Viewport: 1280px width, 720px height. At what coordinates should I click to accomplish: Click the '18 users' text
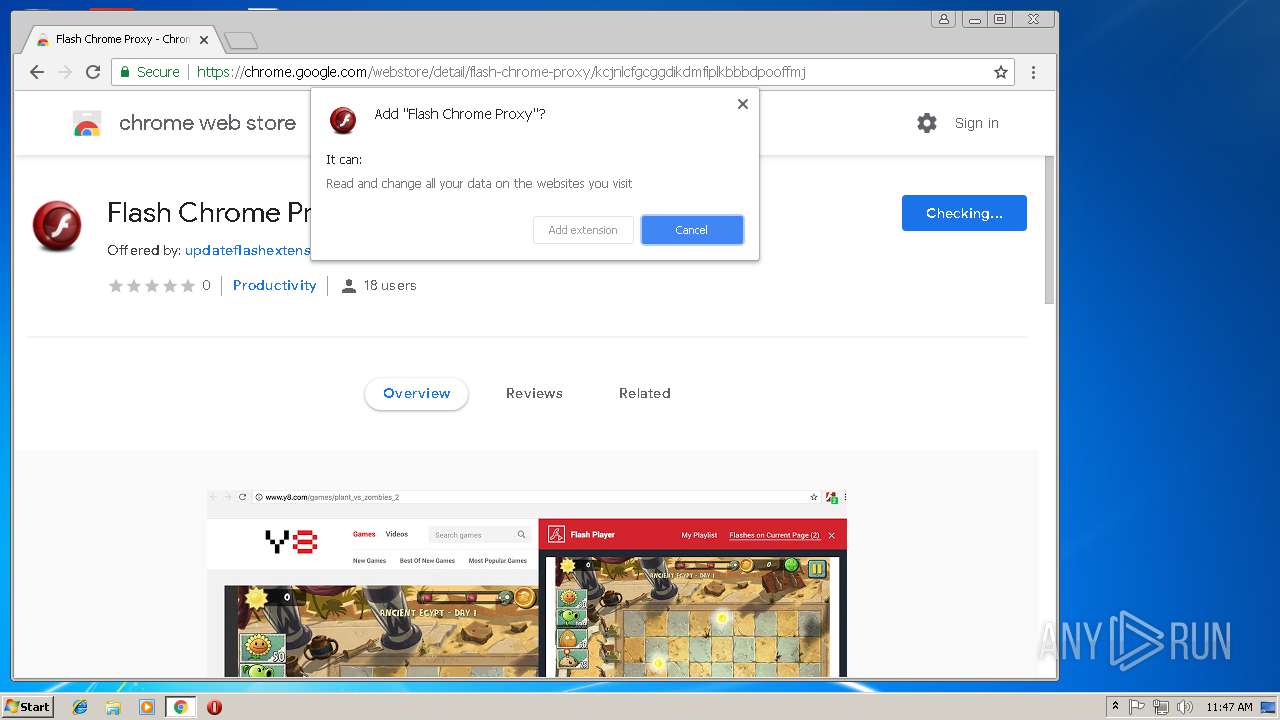pos(390,286)
